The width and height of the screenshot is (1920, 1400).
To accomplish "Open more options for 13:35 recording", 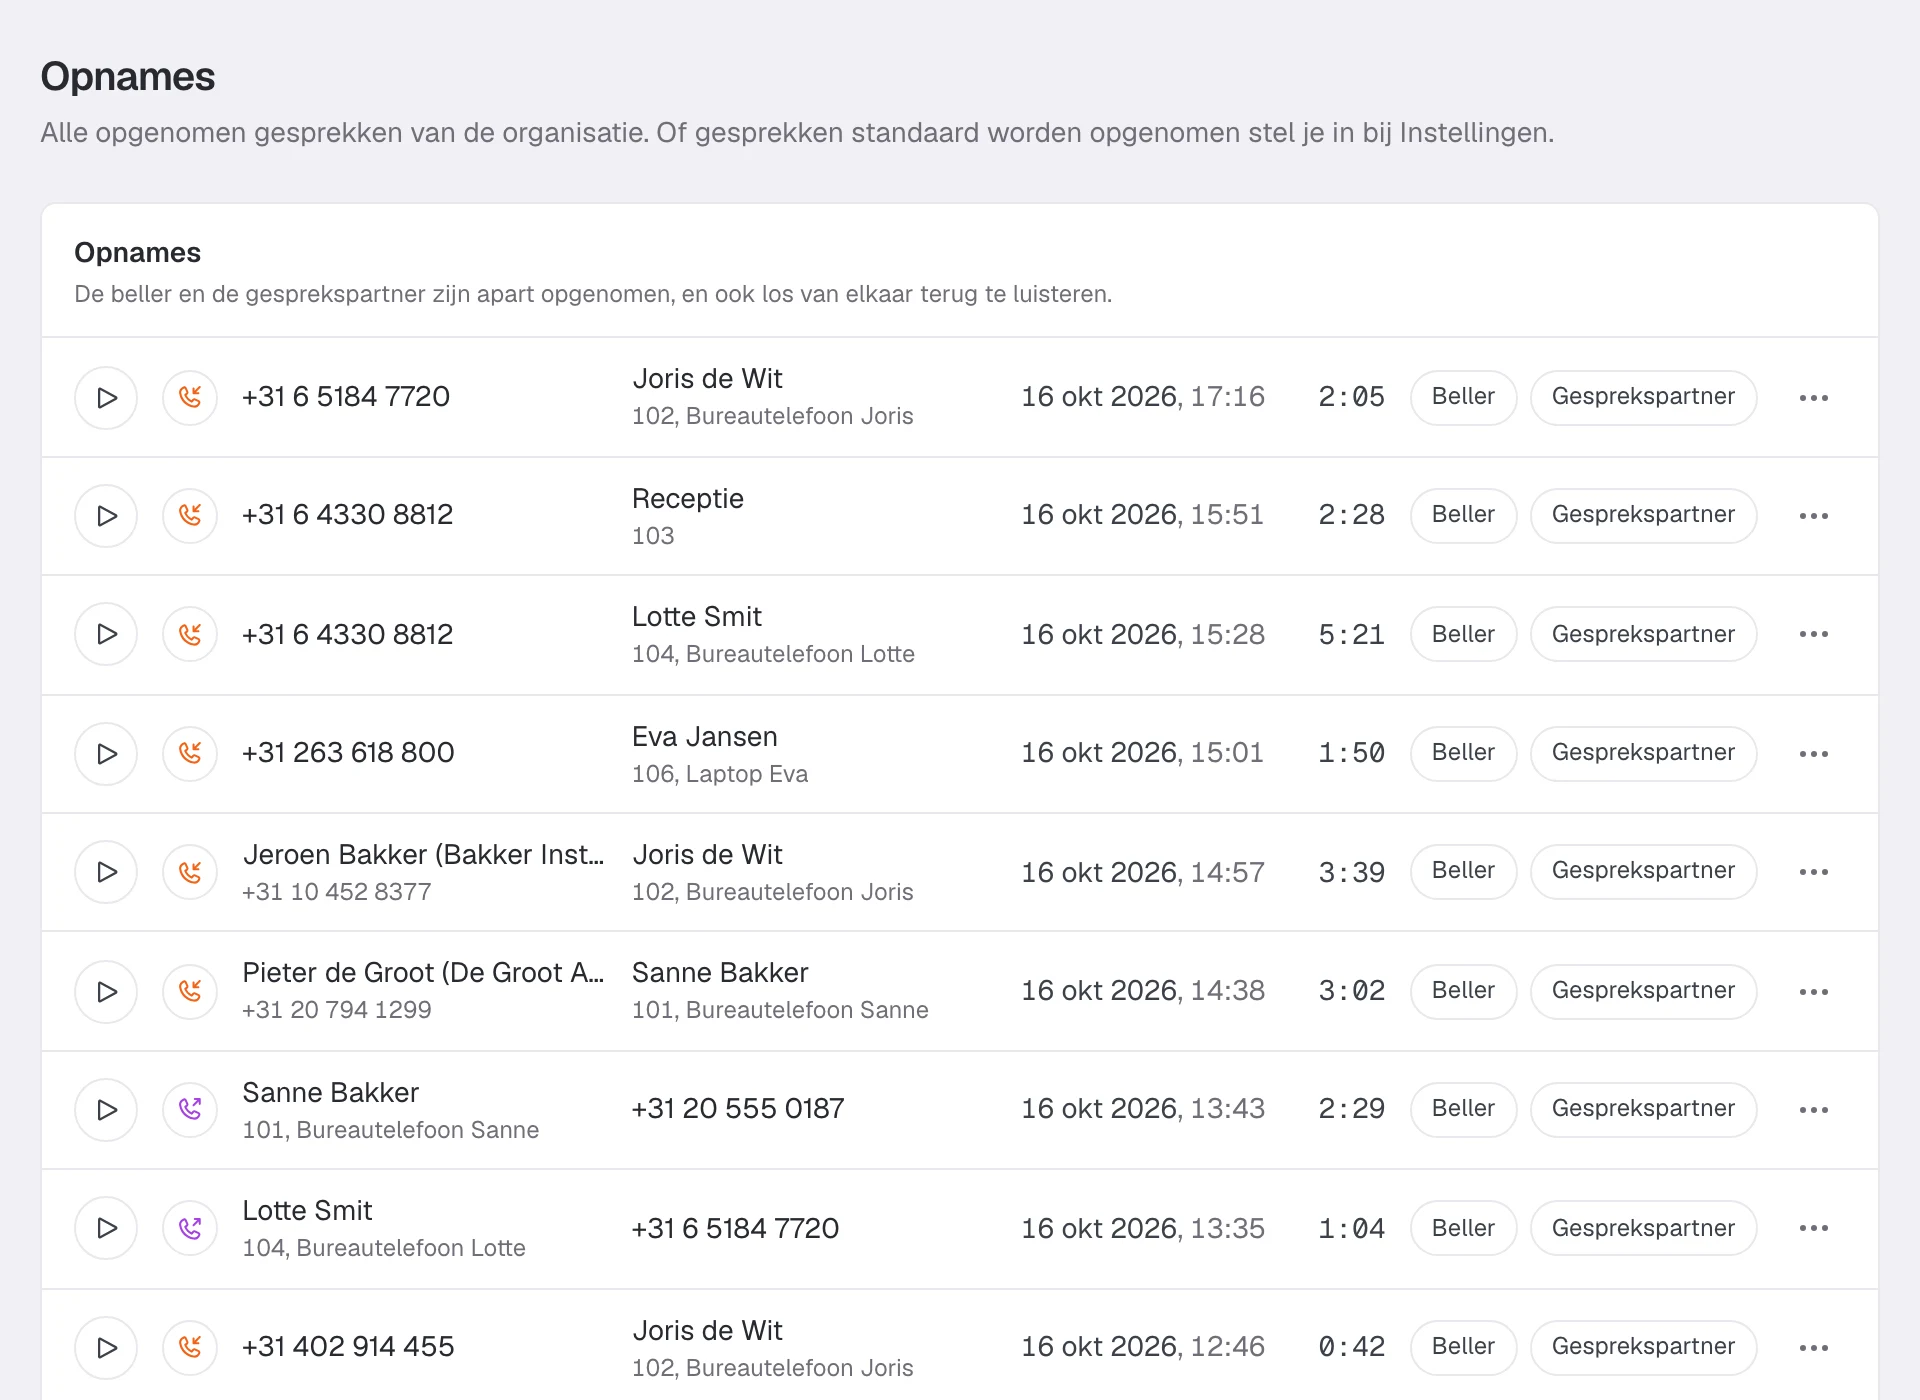I will [1813, 1228].
